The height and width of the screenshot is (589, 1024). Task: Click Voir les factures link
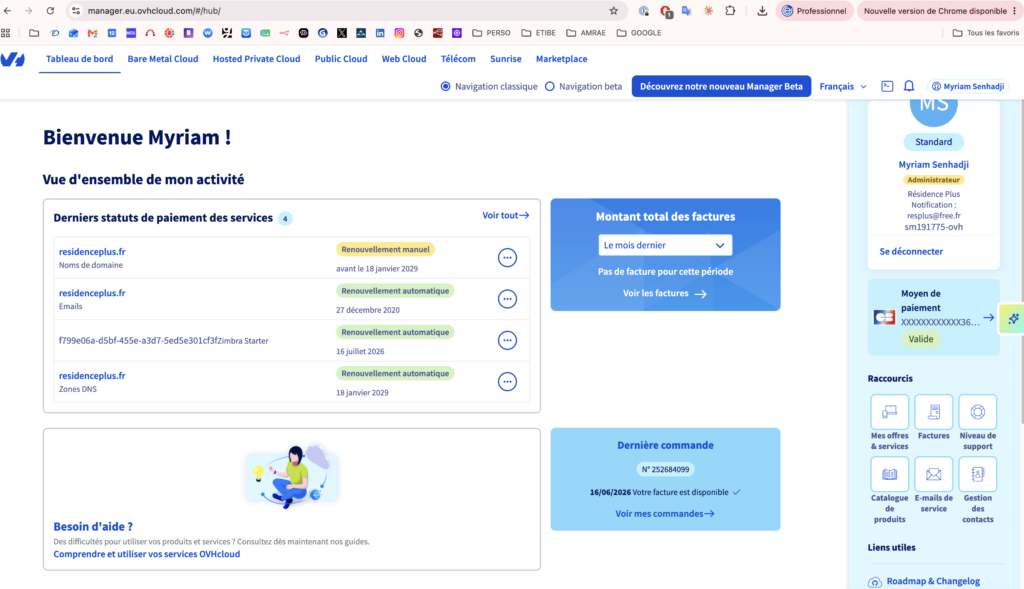tap(665, 294)
